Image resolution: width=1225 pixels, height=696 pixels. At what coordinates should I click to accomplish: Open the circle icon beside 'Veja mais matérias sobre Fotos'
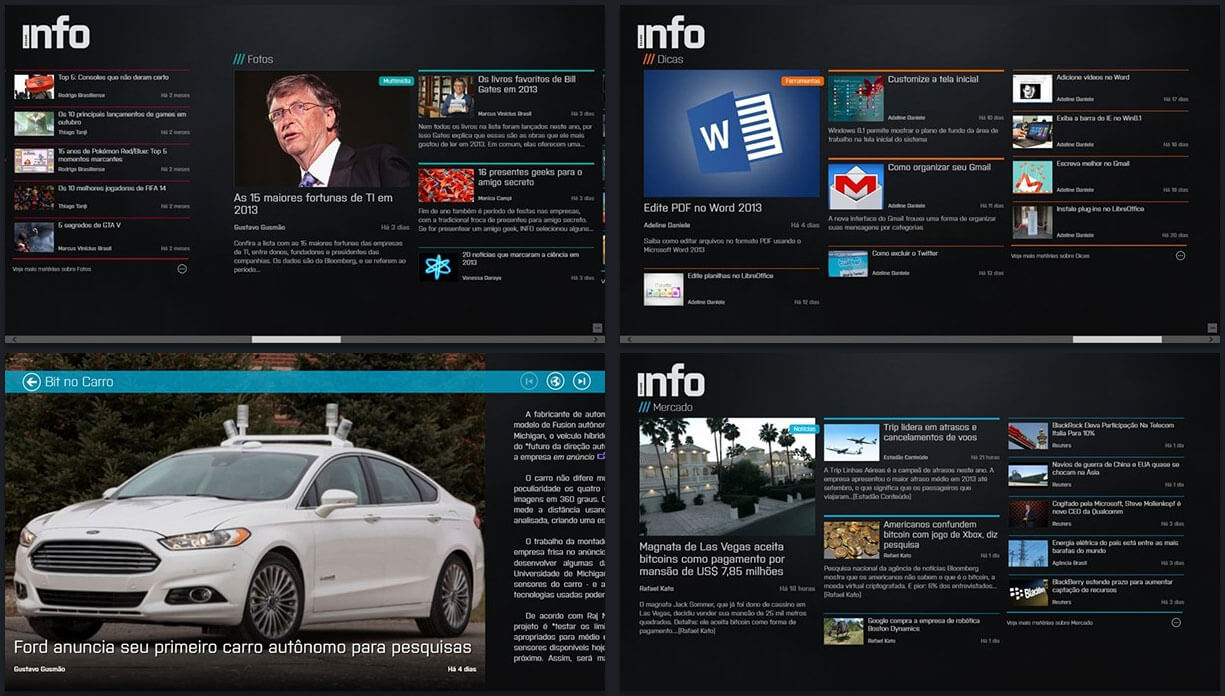coord(182,269)
